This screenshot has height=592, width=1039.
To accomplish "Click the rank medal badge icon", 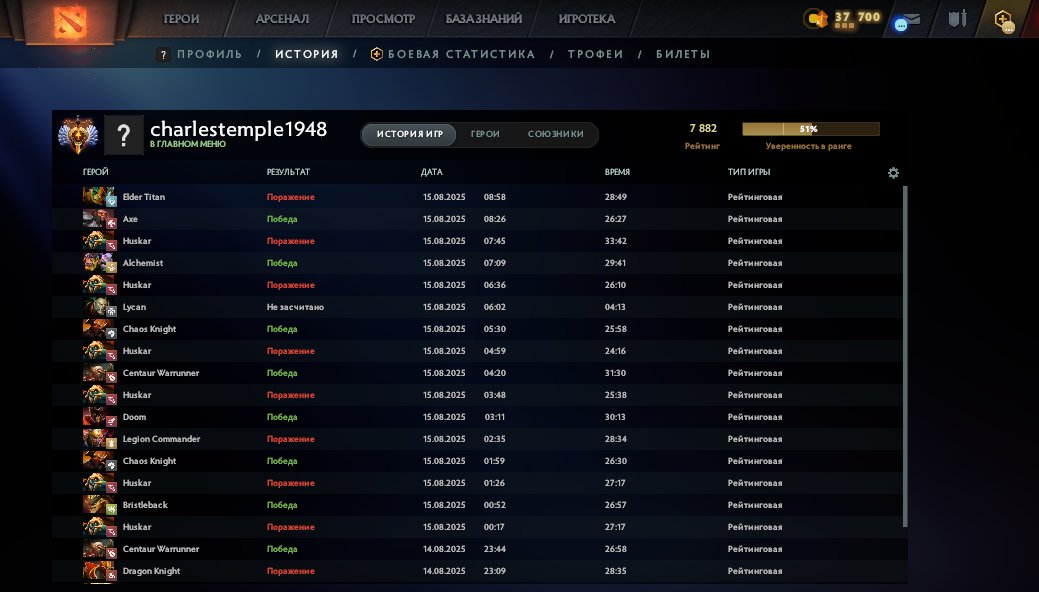I will pyautogui.click(x=78, y=135).
